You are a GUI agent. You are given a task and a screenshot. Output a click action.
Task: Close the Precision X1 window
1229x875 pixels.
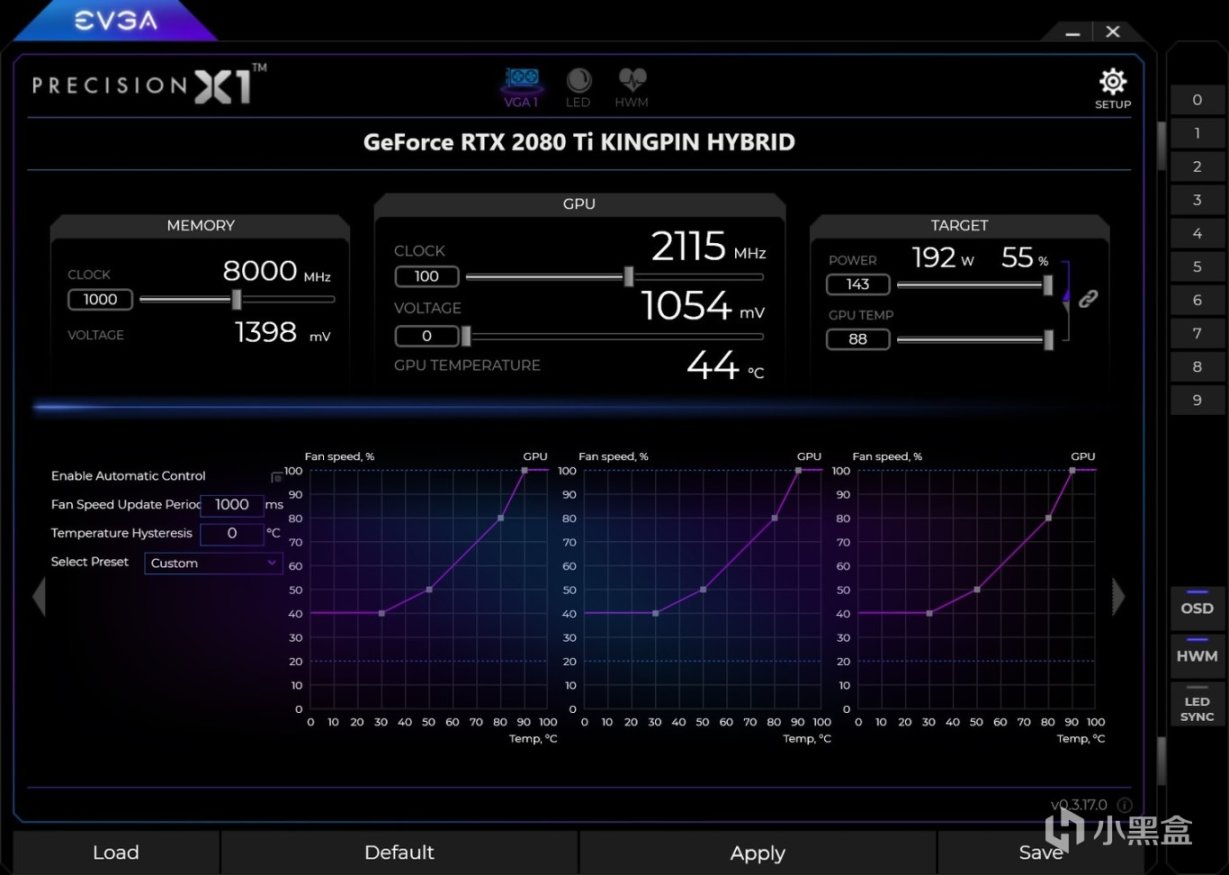tap(1113, 31)
